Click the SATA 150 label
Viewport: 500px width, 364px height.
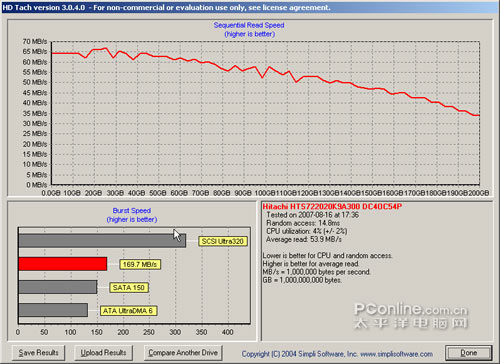(x=129, y=288)
